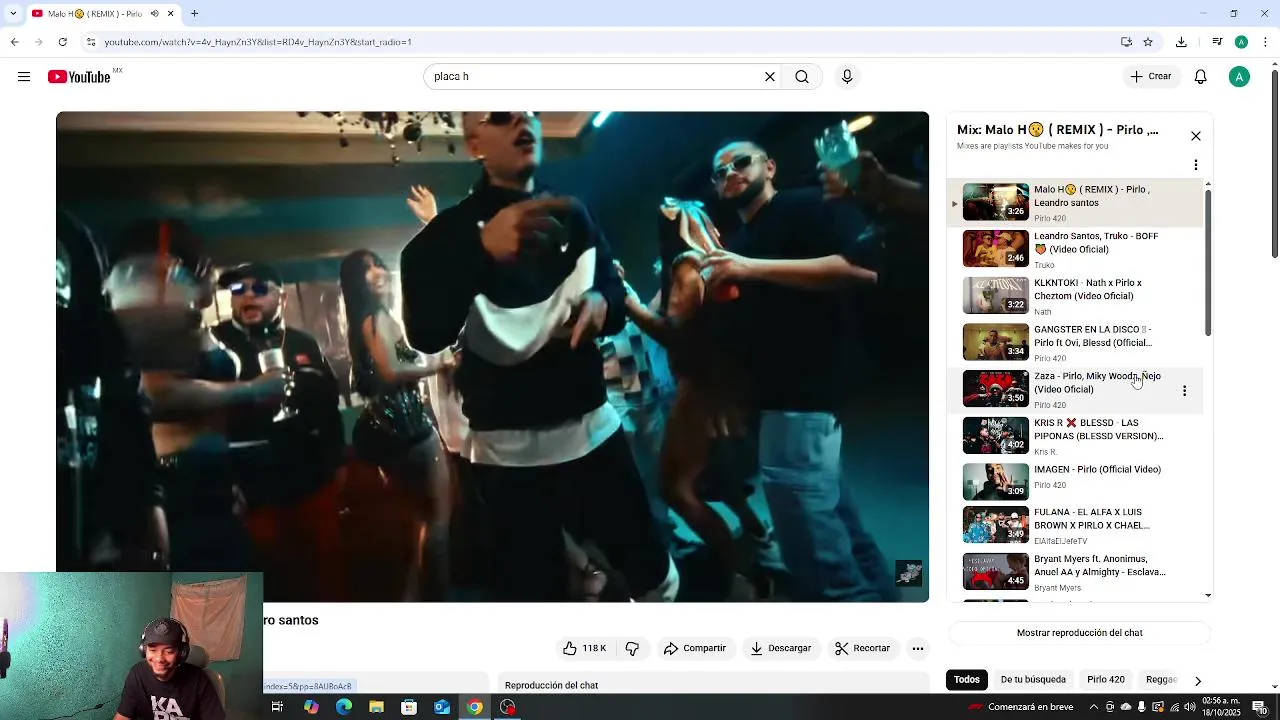
Task: Open Chrome three-dot menu
Action: click(x=1266, y=42)
